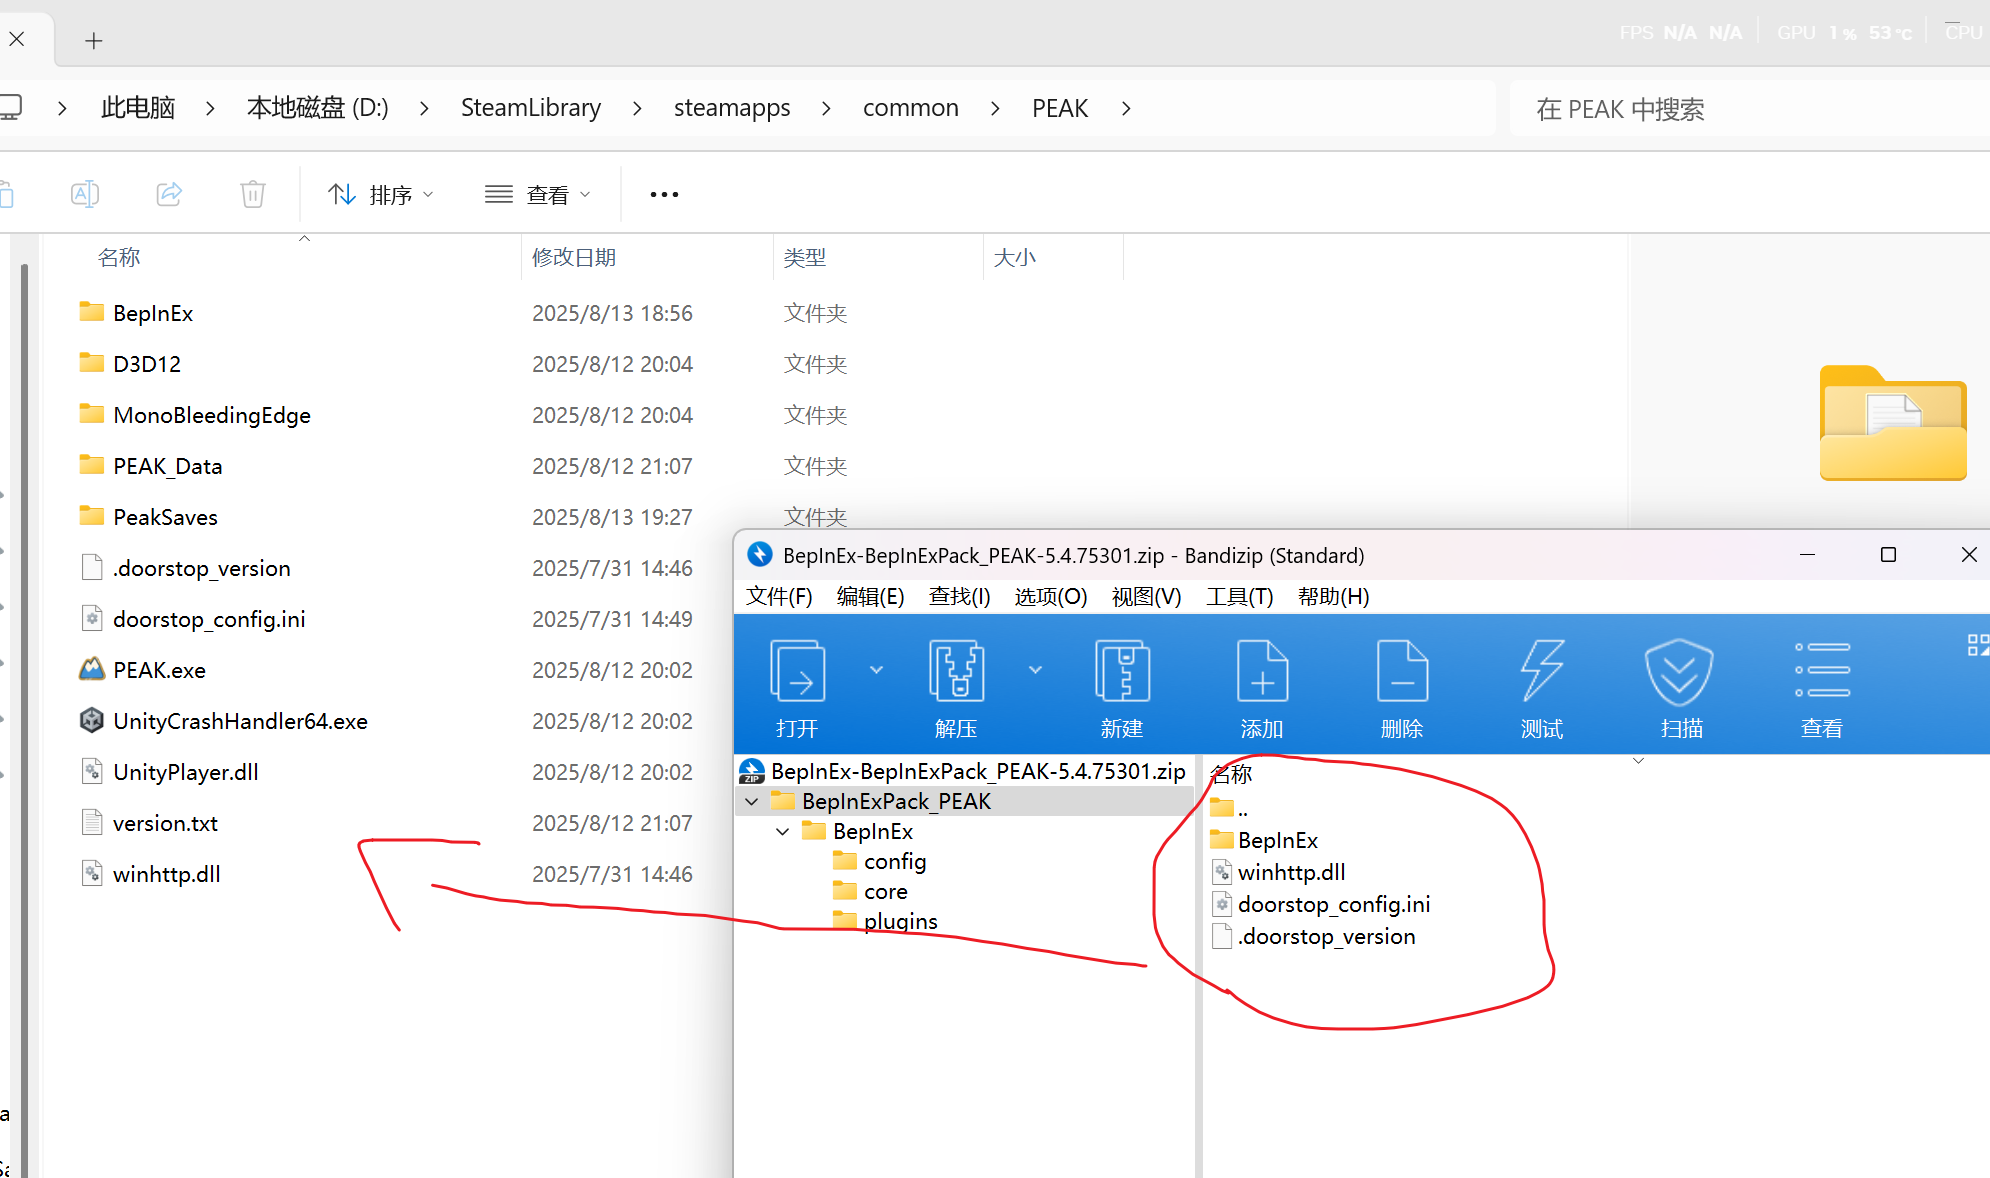Select the PEAK.exe file
This screenshot has width=1990, height=1178.
pos(159,670)
